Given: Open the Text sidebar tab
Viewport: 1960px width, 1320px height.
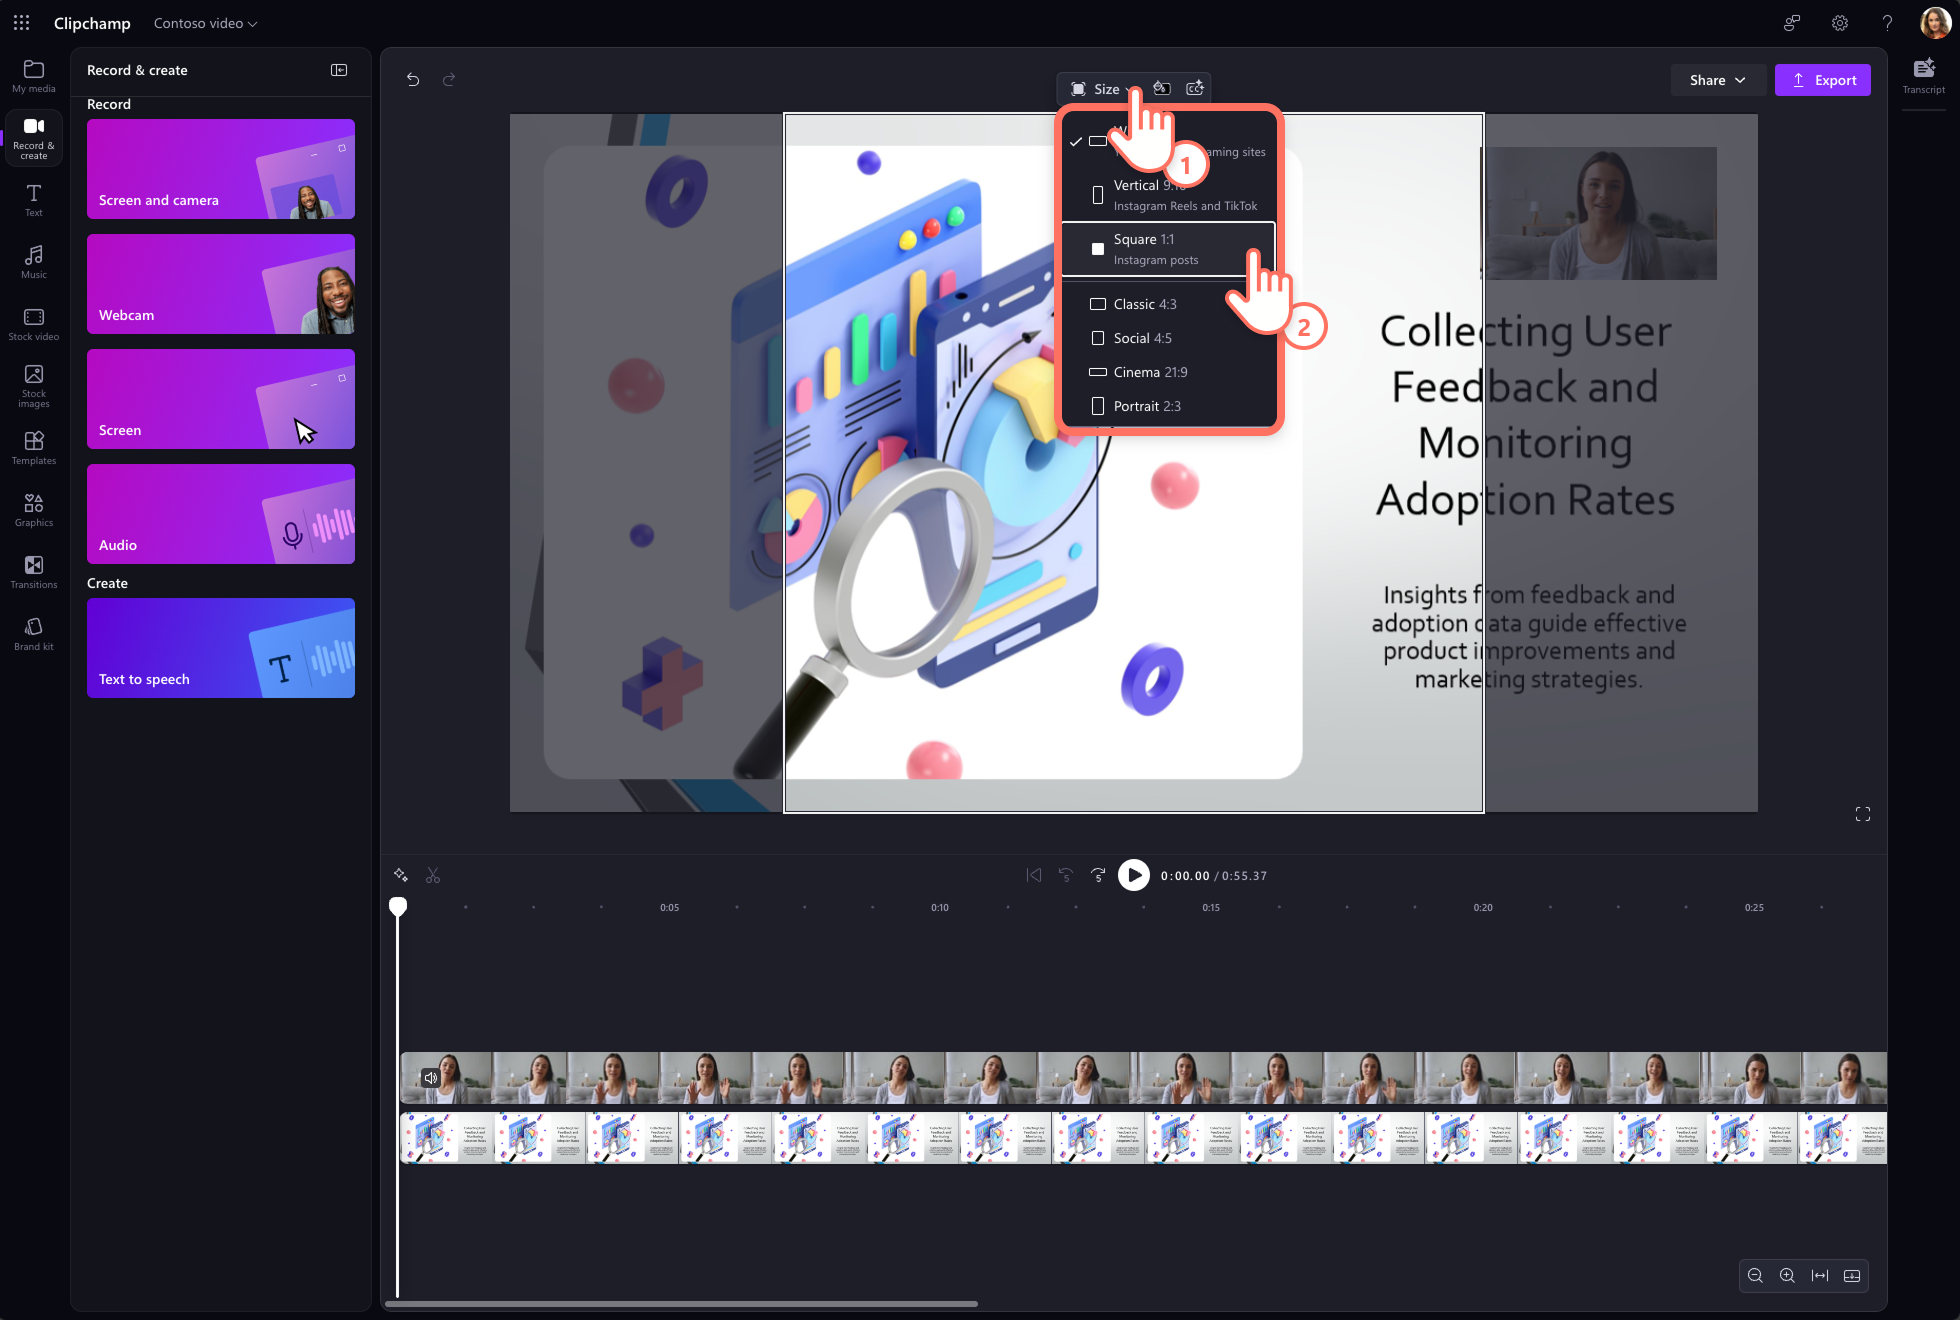Looking at the screenshot, I should [34, 200].
